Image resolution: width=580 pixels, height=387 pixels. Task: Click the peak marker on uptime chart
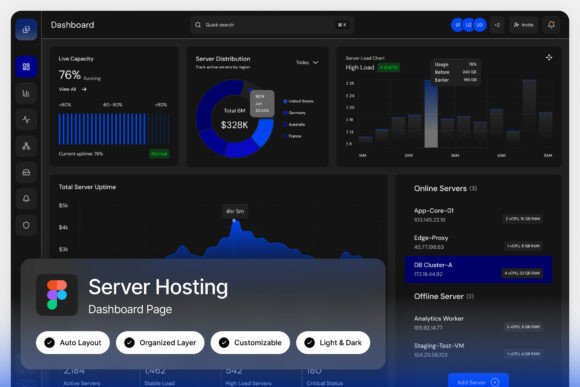click(234, 221)
